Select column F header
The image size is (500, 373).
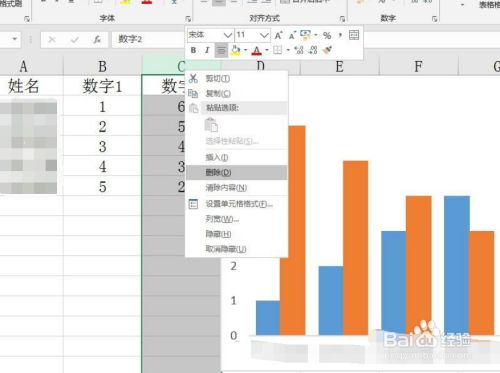[x=418, y=66]
